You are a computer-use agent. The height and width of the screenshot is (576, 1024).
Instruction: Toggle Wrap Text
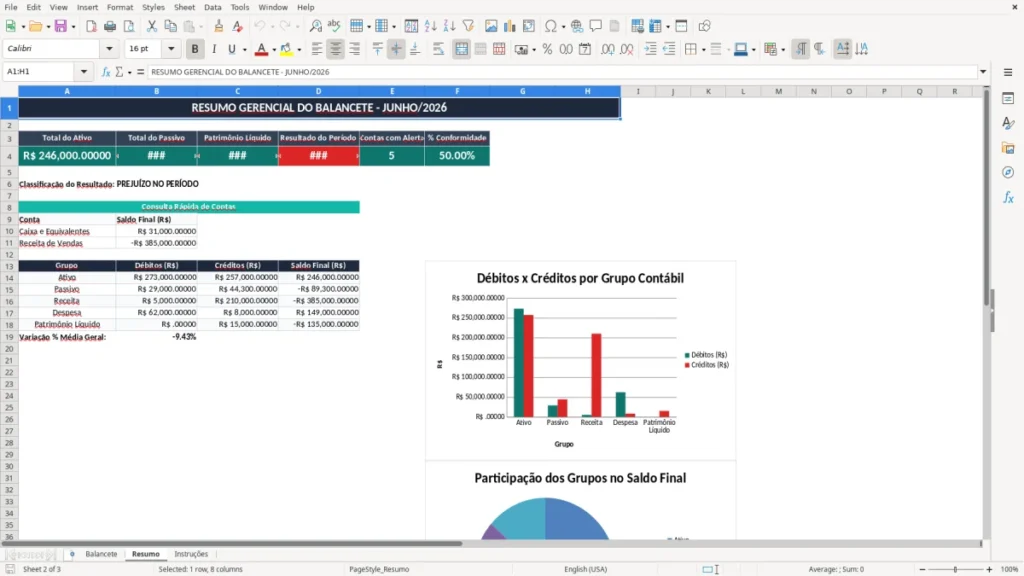(438, 49)
